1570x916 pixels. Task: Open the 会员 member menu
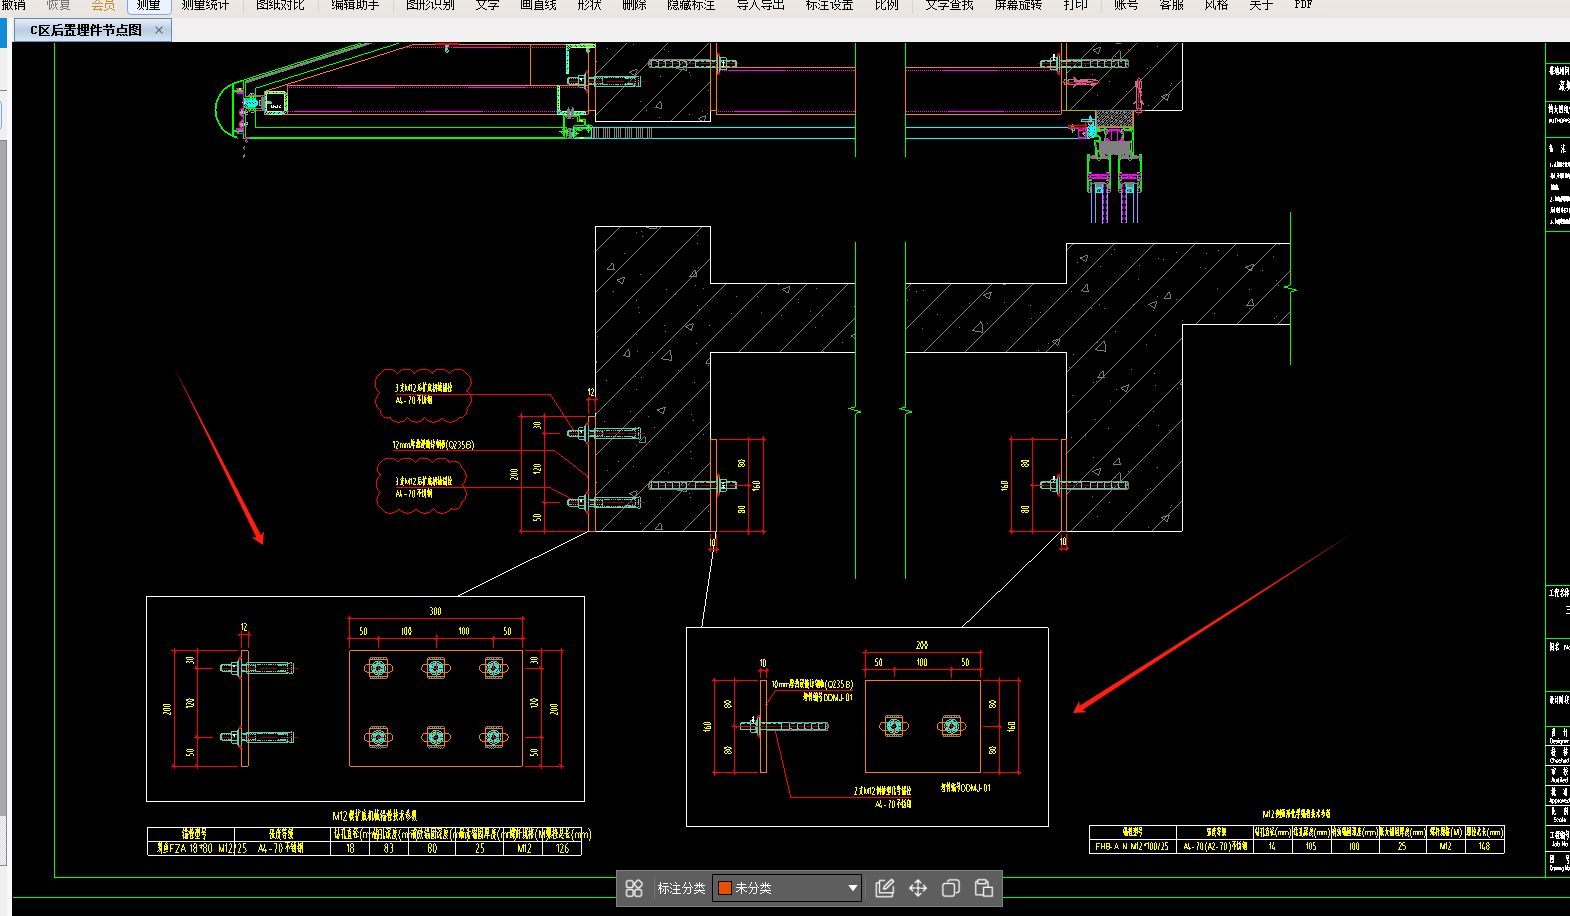103,5
